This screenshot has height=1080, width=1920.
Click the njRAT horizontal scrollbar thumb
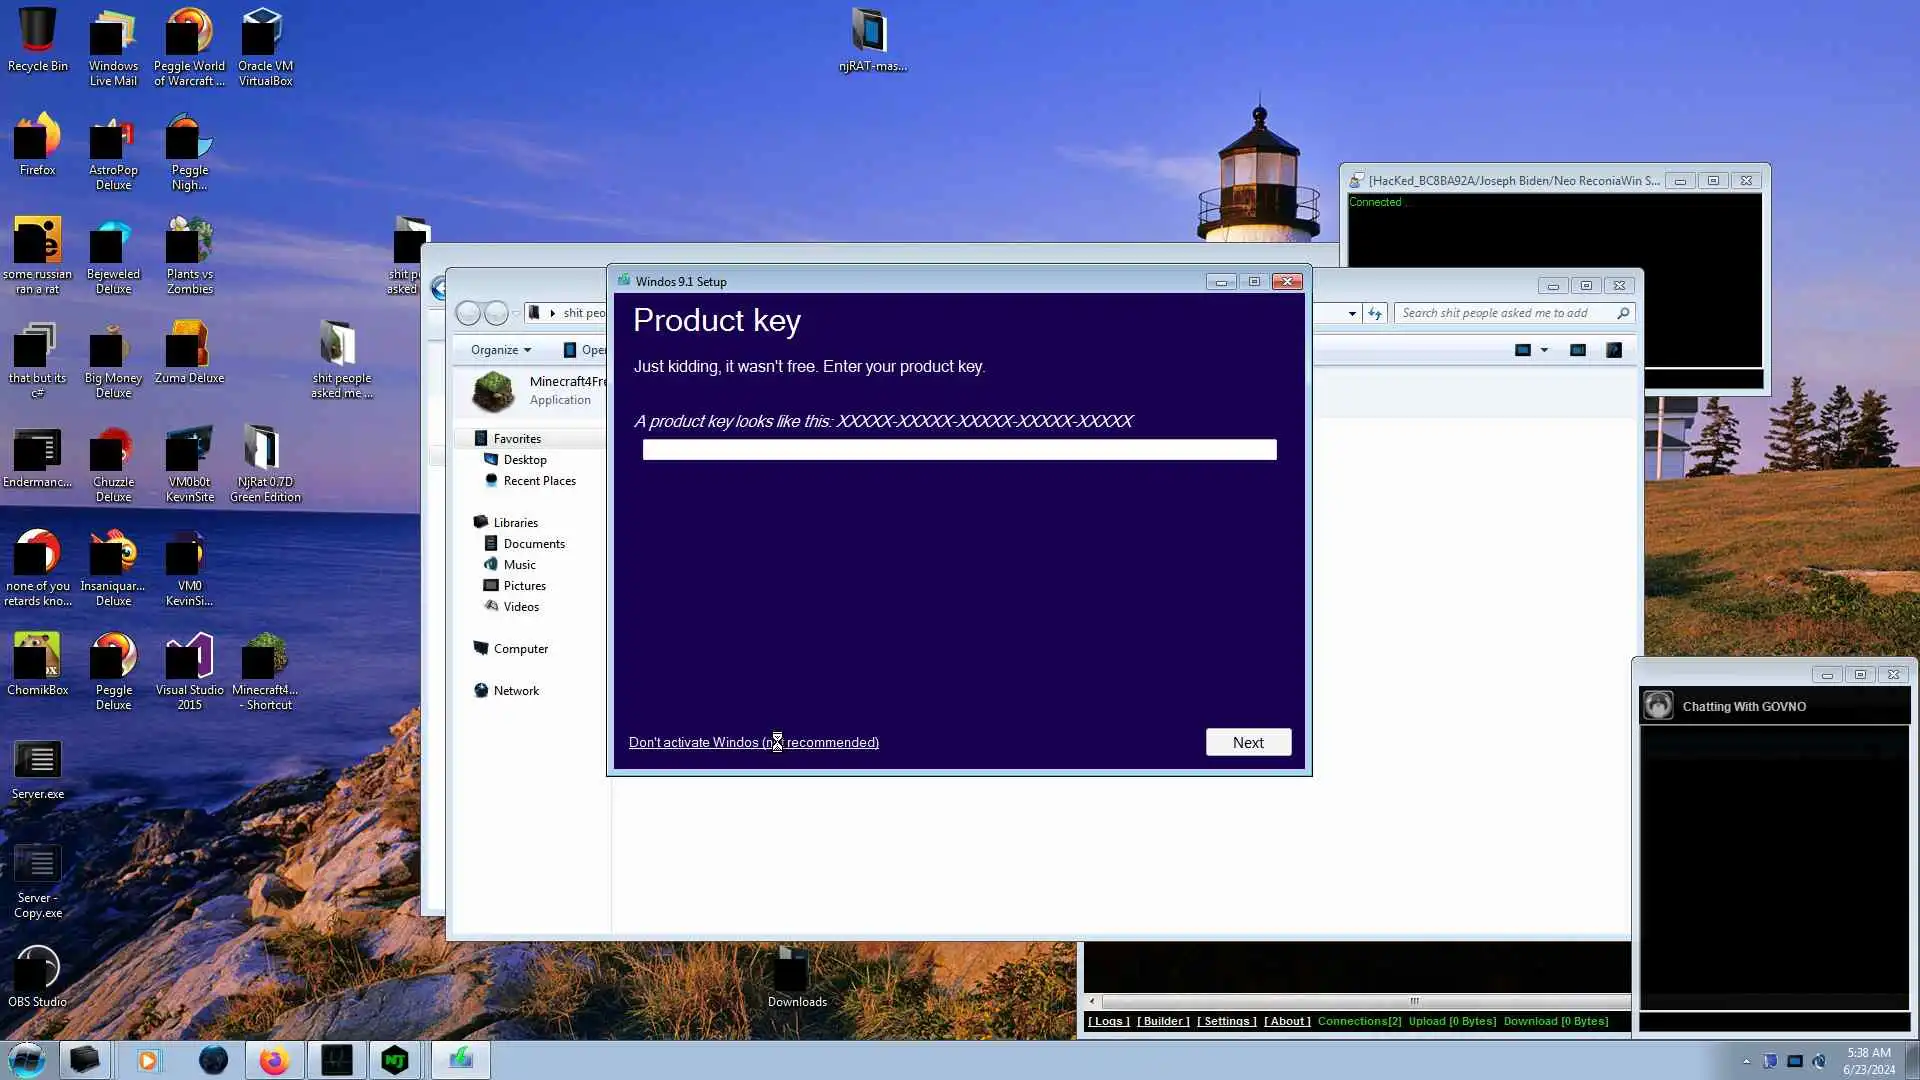1413,1001
